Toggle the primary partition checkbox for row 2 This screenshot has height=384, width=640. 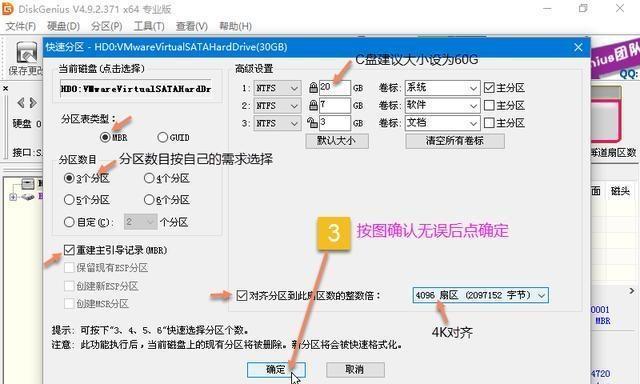click(x=489, y=105)
